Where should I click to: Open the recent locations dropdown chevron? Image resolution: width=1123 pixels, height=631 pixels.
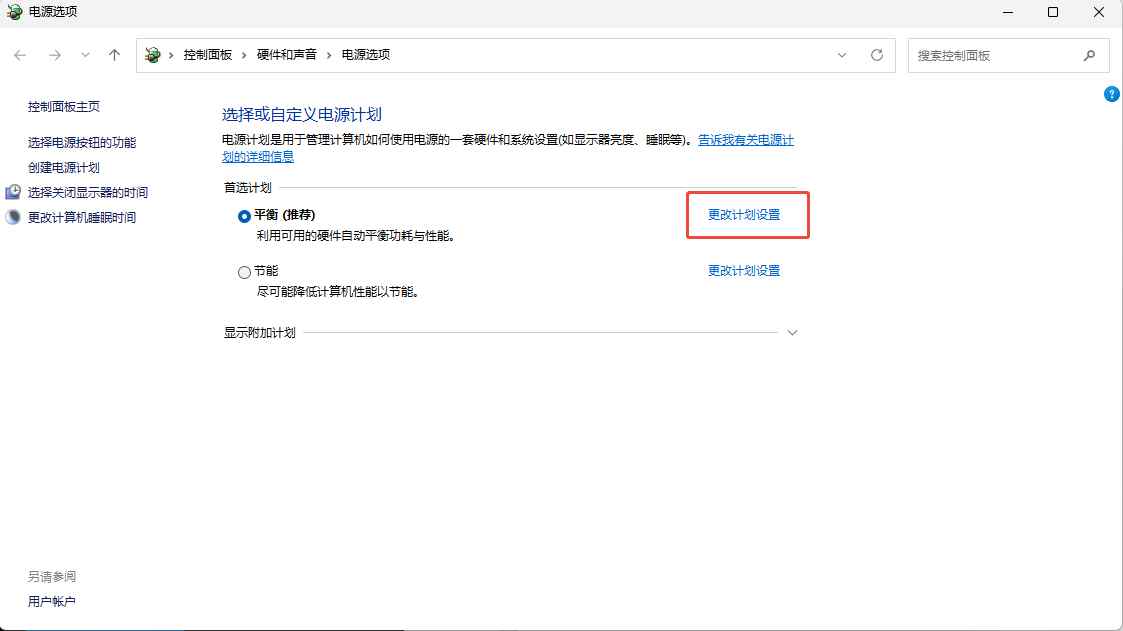pyautogui.click(x=85, y=55)
